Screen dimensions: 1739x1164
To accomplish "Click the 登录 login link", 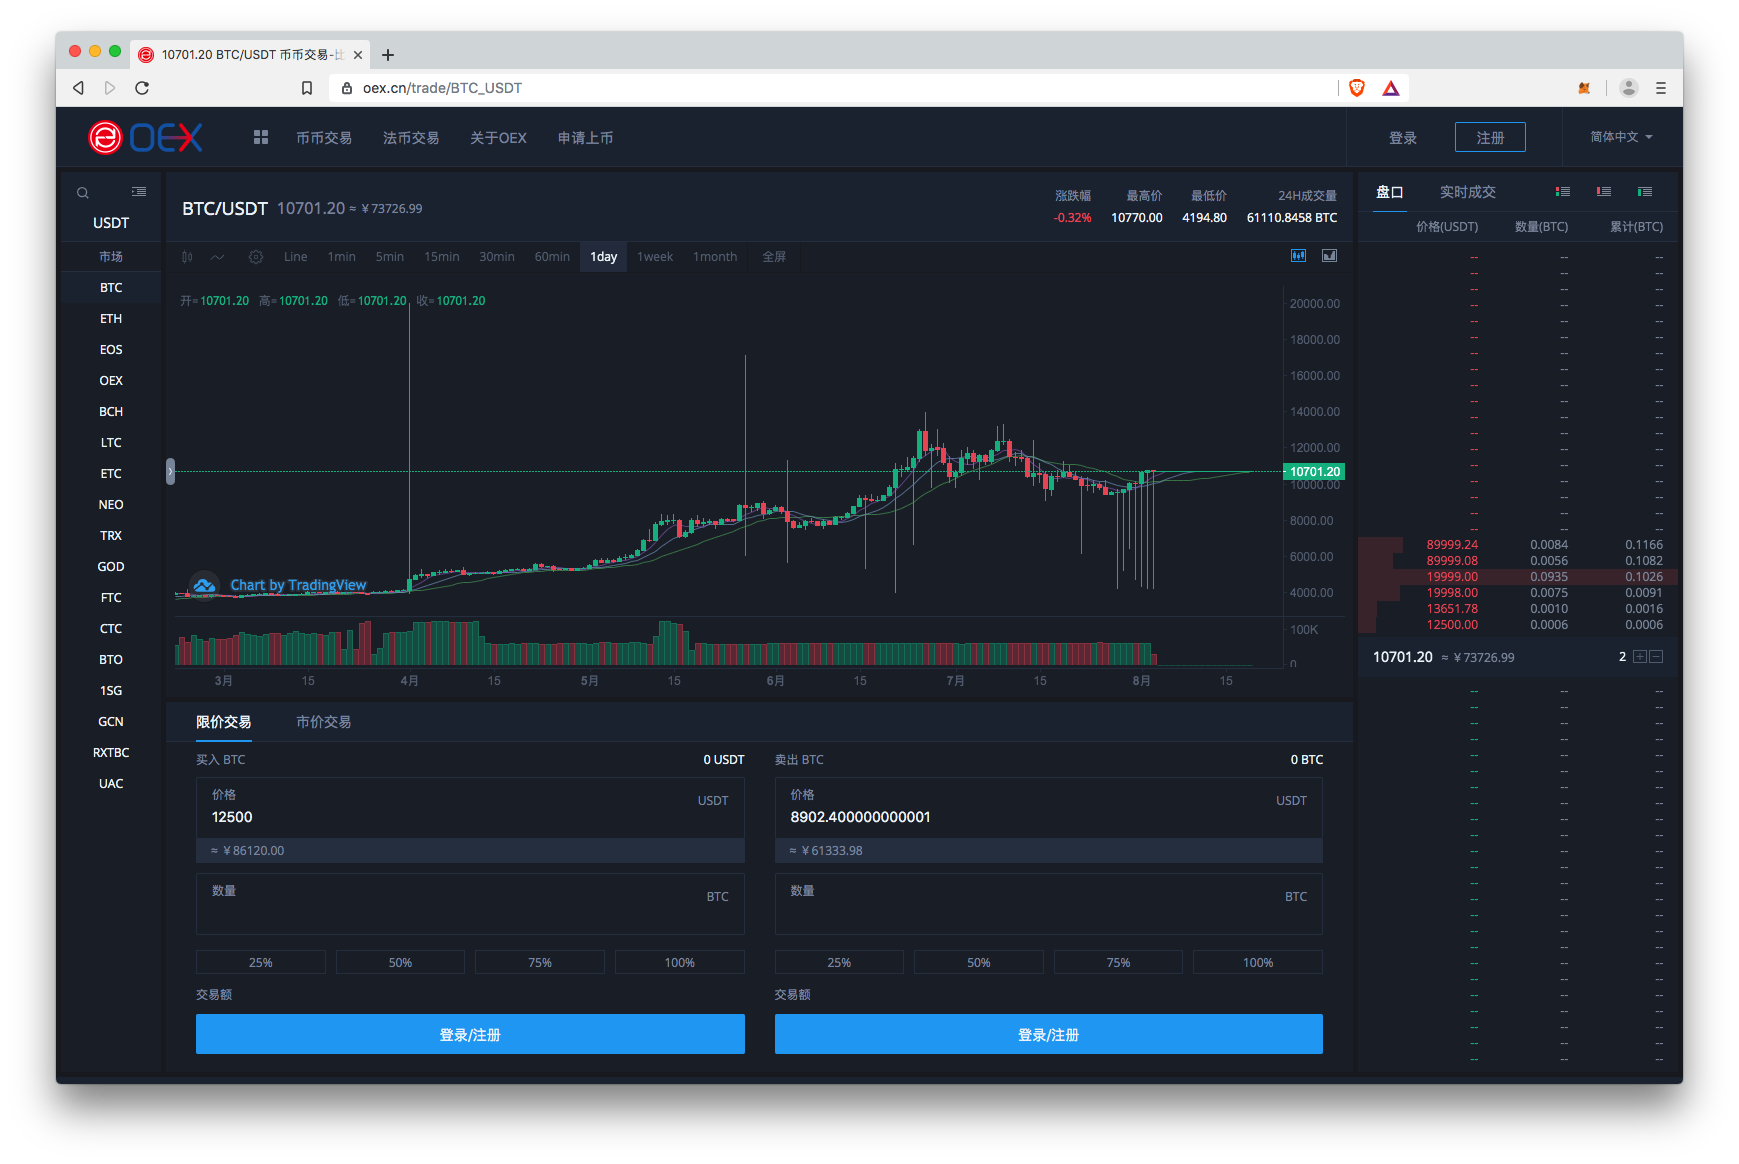I will coord(1403,138).
